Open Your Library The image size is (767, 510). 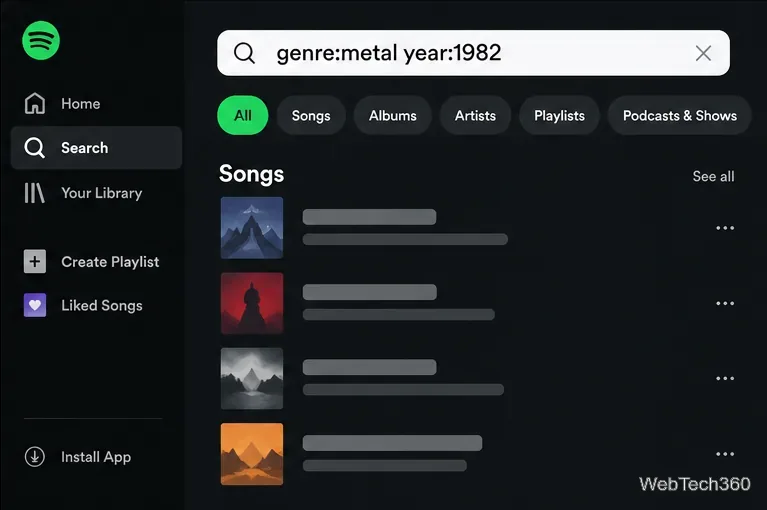(83, 193)
